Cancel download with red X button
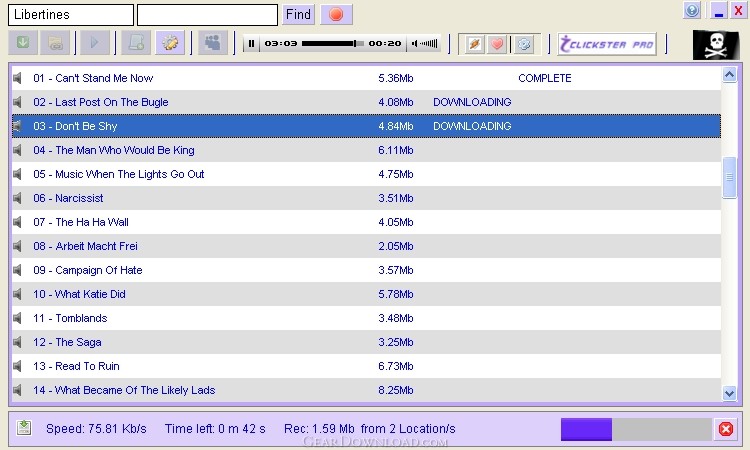 pyautogui.click(x=726, y=429)
